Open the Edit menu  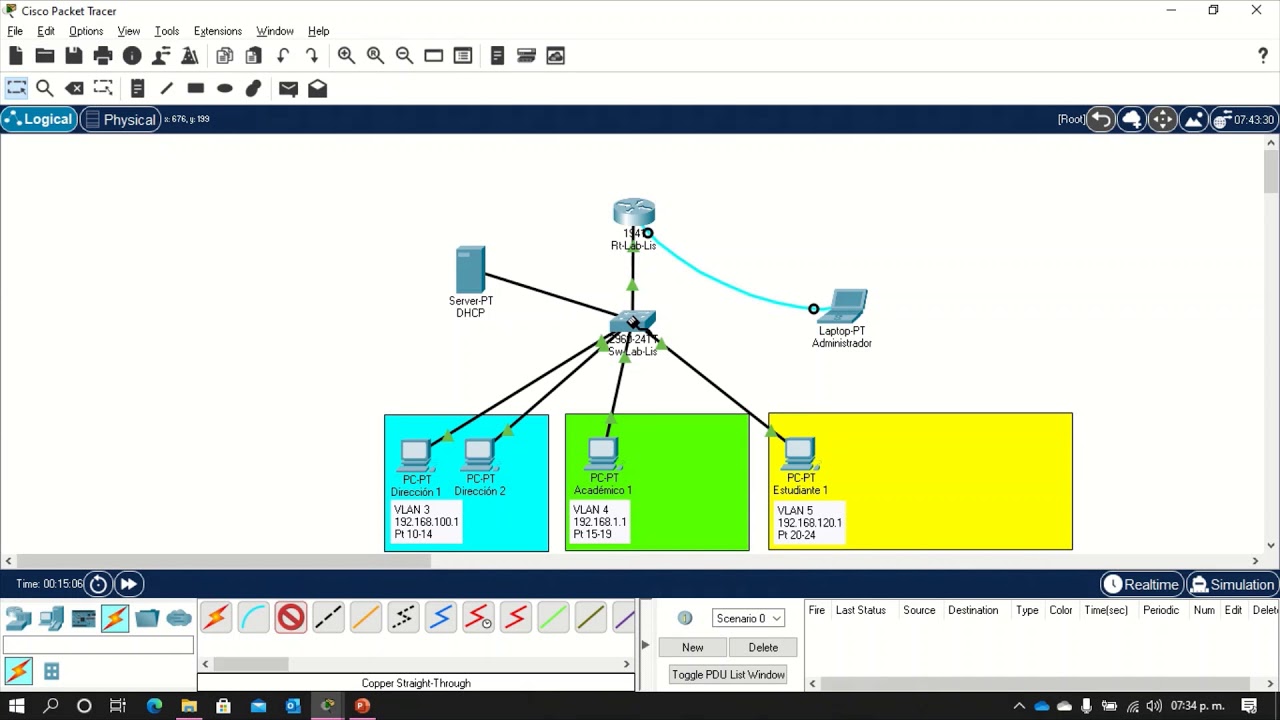point(46,31)
